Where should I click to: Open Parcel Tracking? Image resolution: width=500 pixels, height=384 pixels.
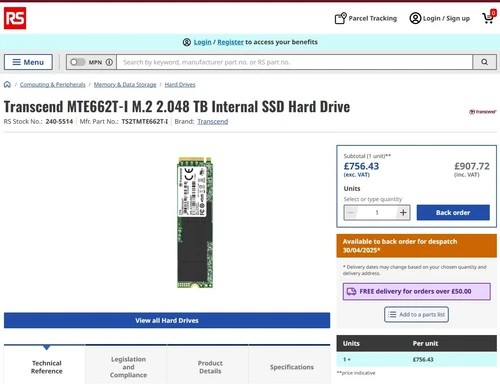click(366, 18)
